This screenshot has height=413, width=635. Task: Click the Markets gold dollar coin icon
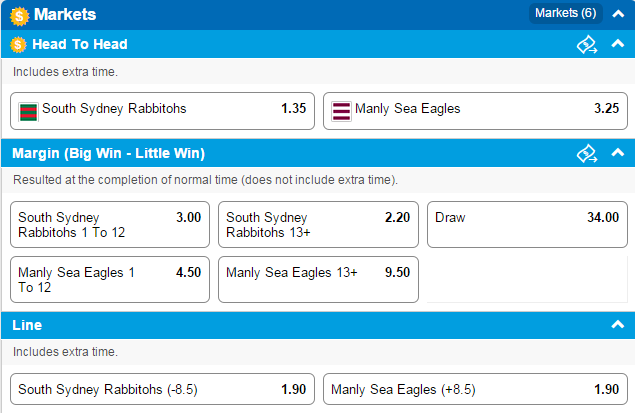pyautogui.click(x=19, y=16)
